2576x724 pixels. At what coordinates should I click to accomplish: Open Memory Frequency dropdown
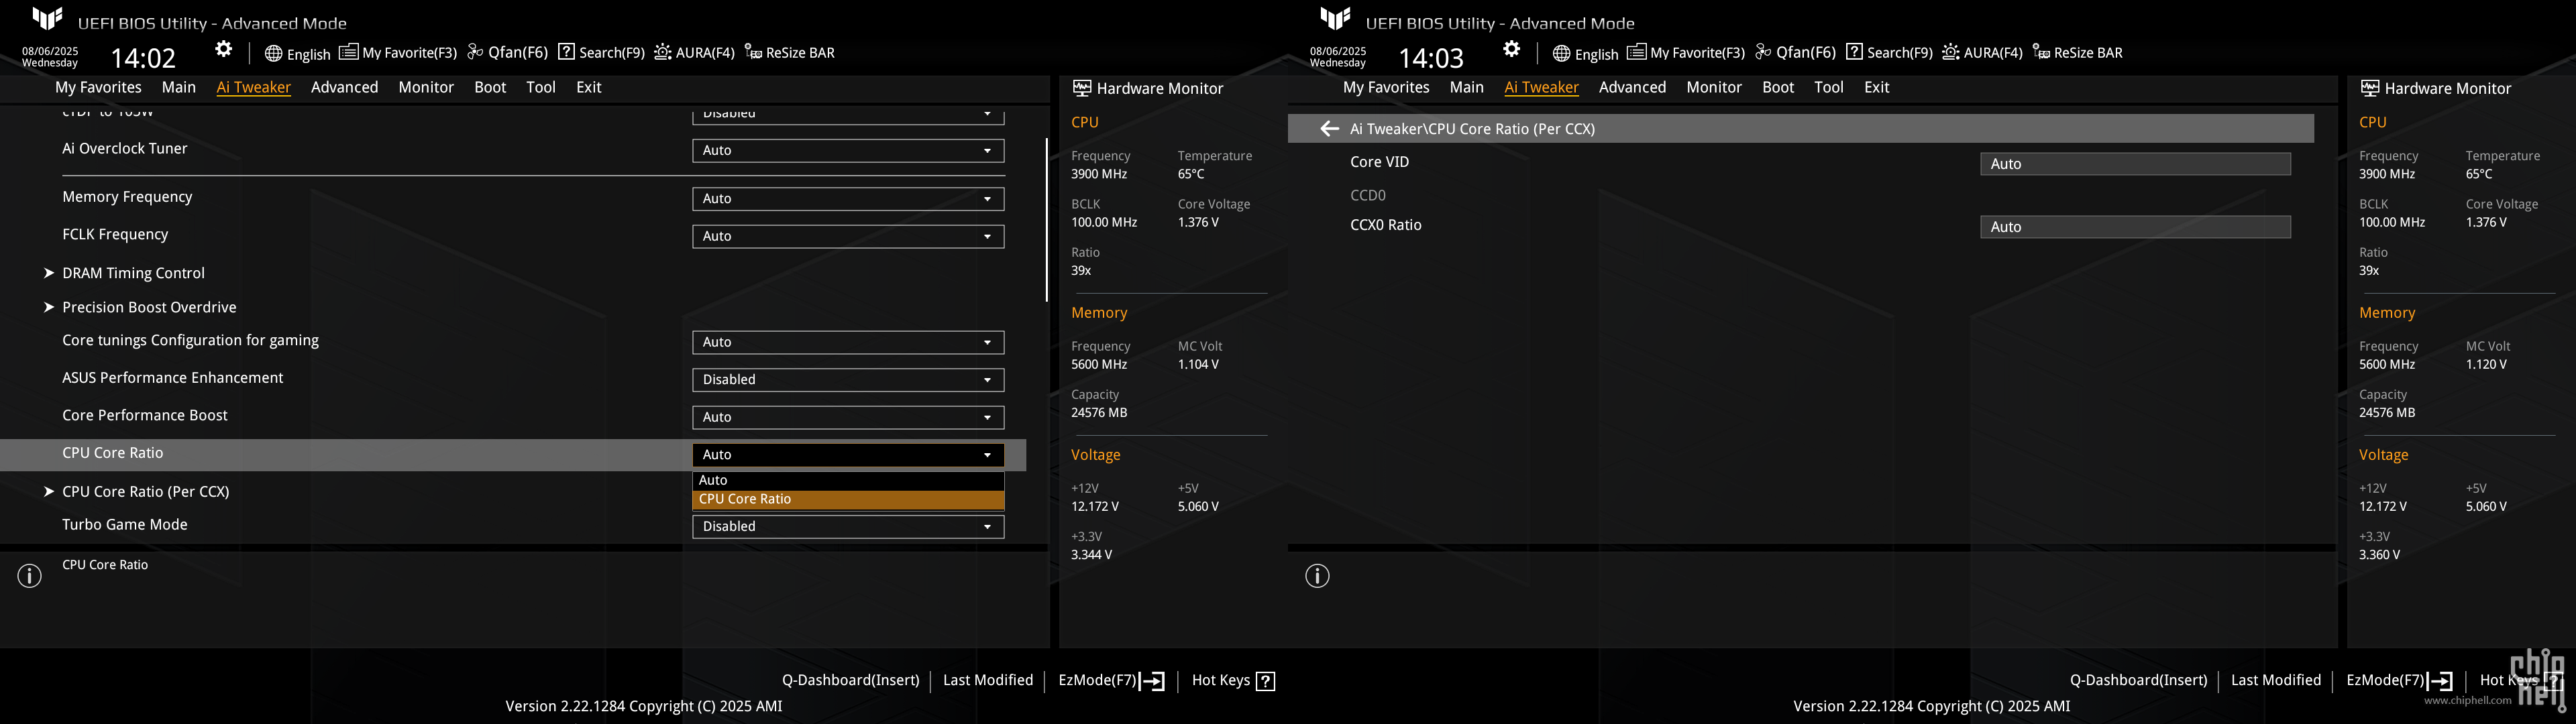(848, 199)
